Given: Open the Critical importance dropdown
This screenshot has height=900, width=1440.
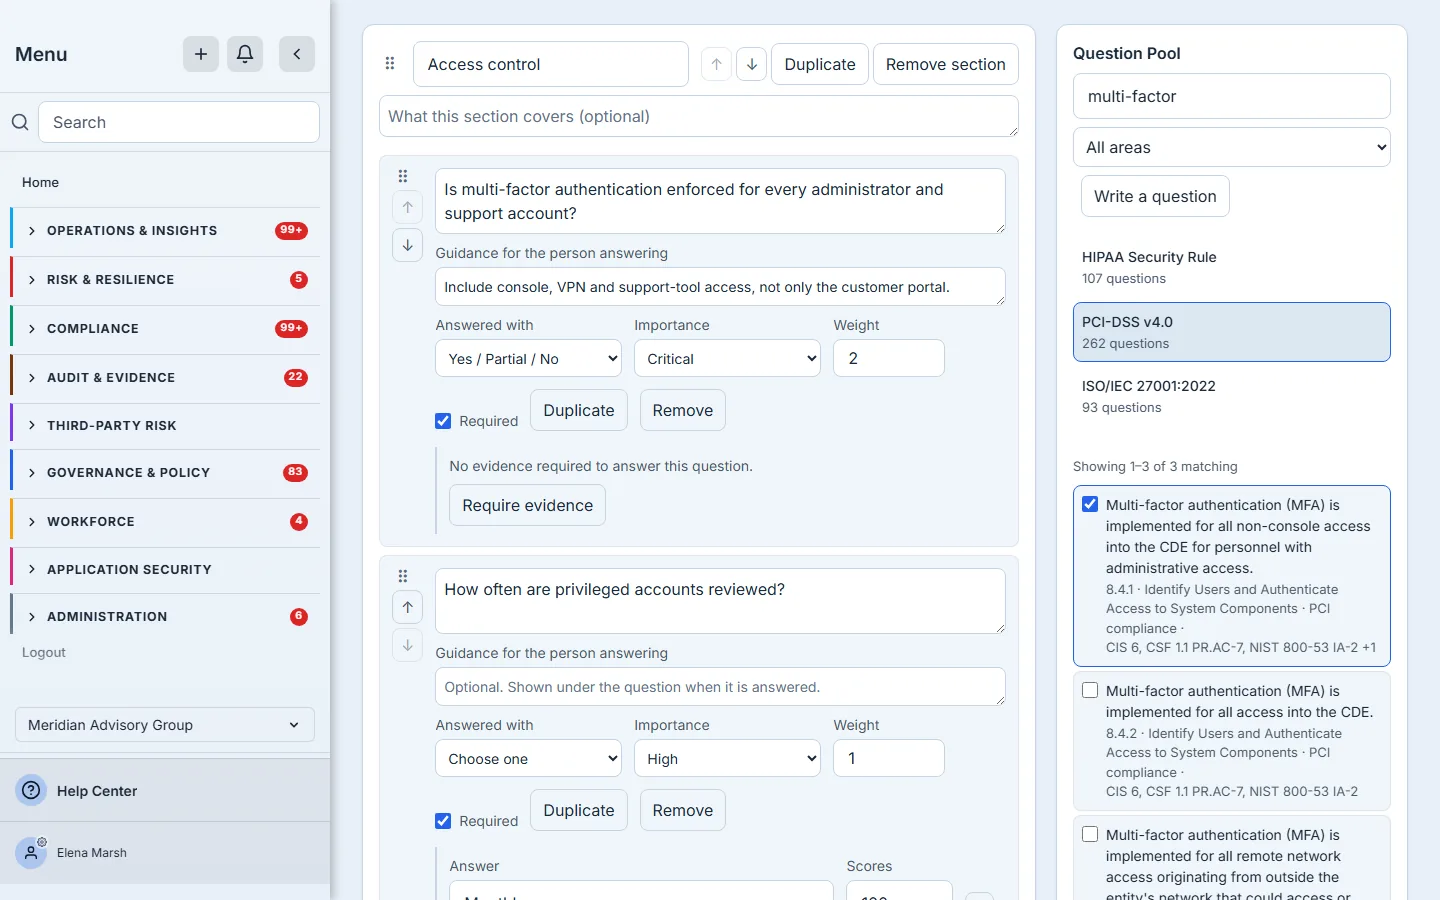Looking at the screenshot, I should pyautogui.click(x=727, y=358).
